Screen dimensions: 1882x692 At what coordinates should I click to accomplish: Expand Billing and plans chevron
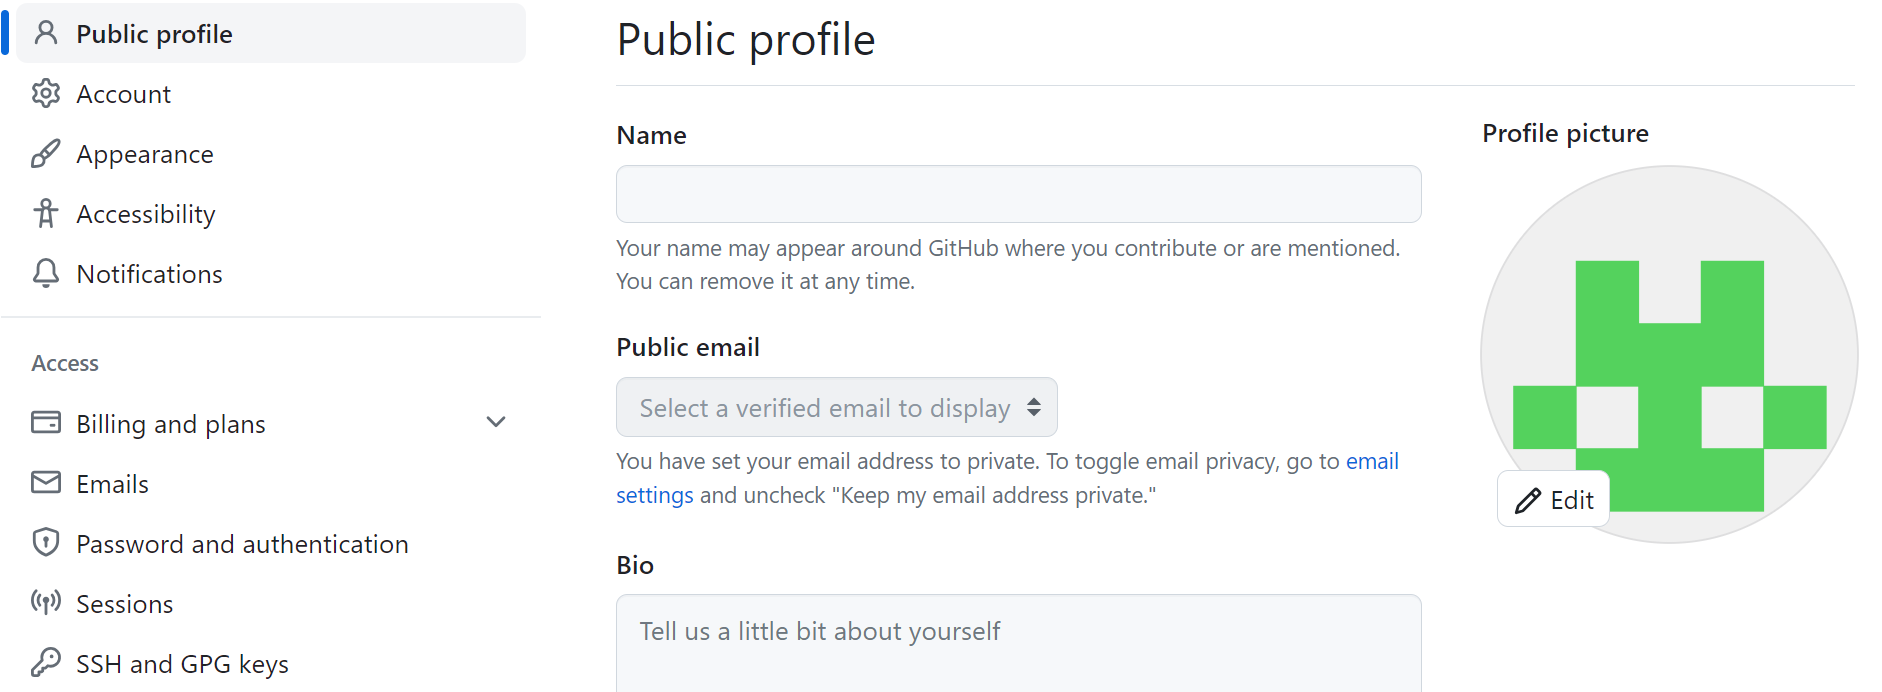[496, 423]
